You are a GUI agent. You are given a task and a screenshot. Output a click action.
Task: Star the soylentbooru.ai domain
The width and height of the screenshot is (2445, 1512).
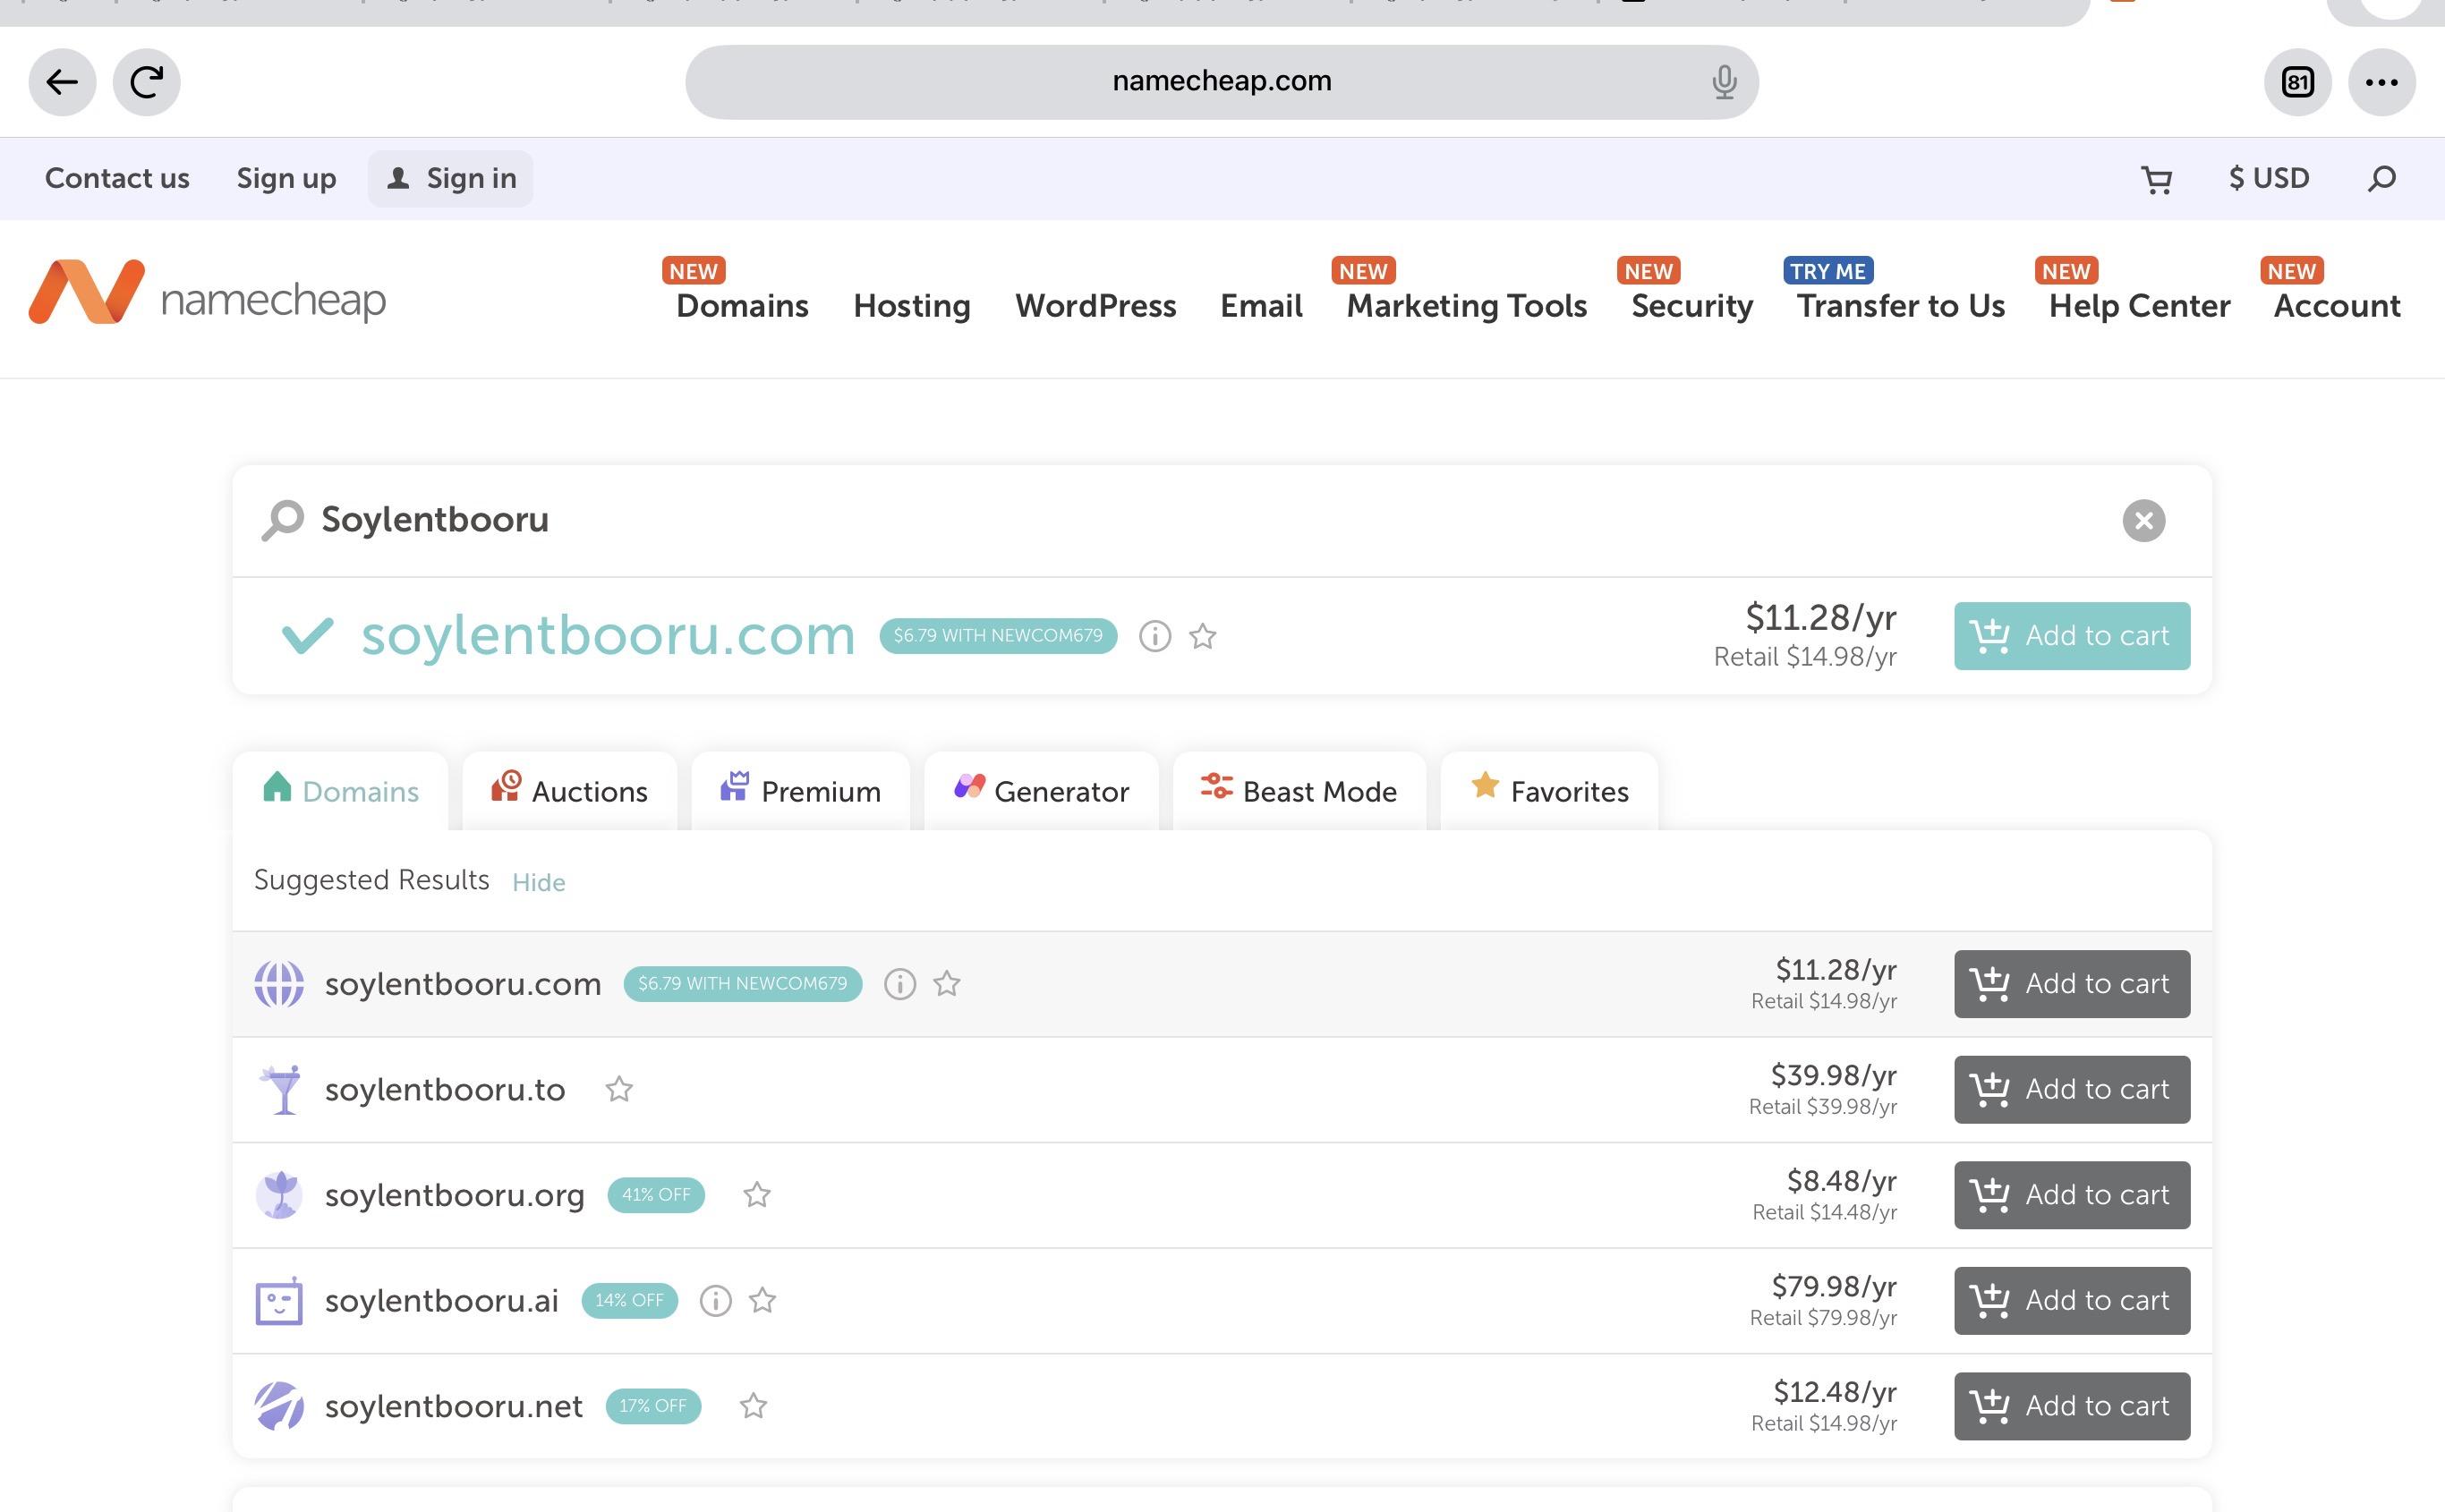pyautogui.click(x=763, y=1301)
